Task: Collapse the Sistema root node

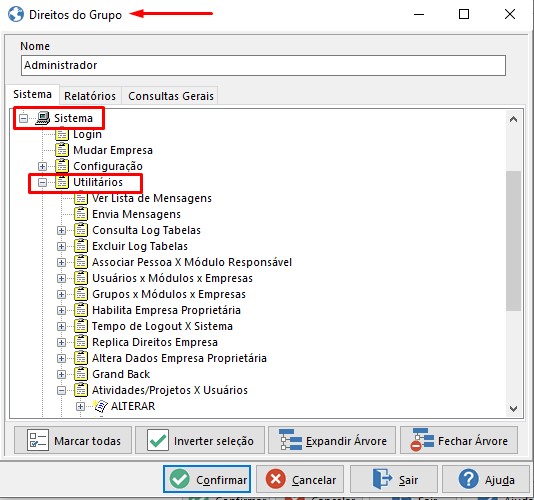Action: [x=23, y=119]
